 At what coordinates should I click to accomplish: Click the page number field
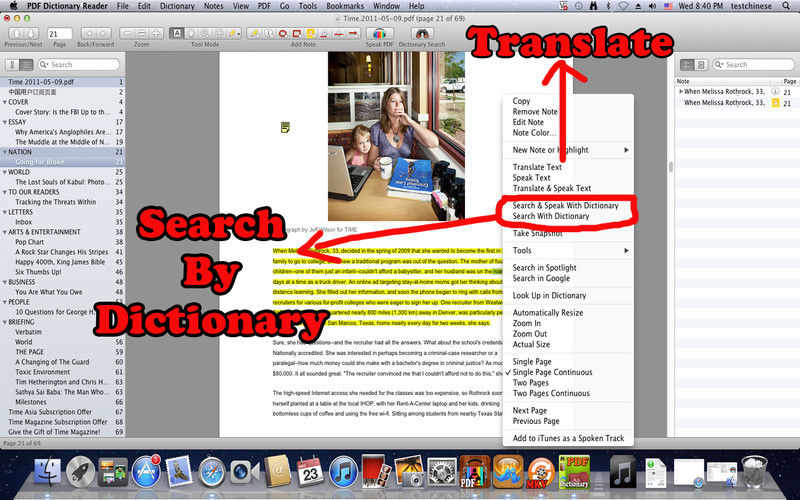click(x=60, y=34)
